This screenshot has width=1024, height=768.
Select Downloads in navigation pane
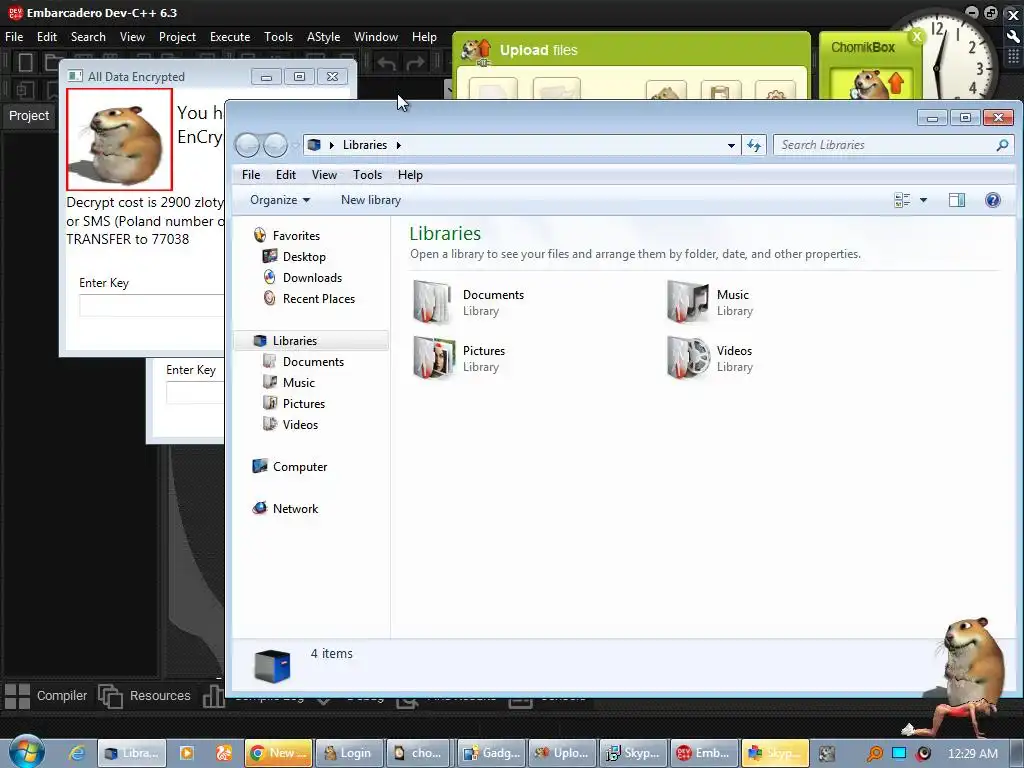[312, 278]
